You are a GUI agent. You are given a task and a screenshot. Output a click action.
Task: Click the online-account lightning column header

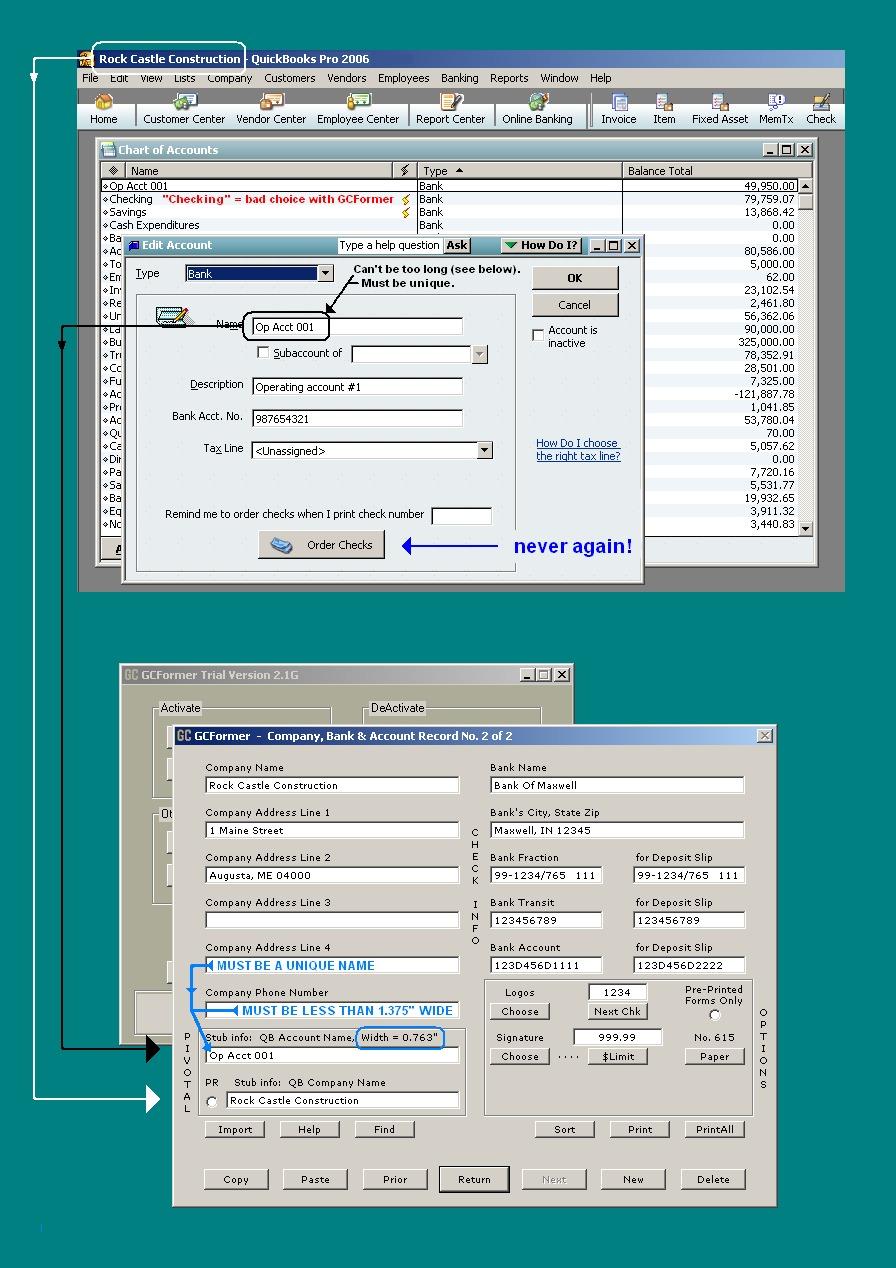(405, 170)
